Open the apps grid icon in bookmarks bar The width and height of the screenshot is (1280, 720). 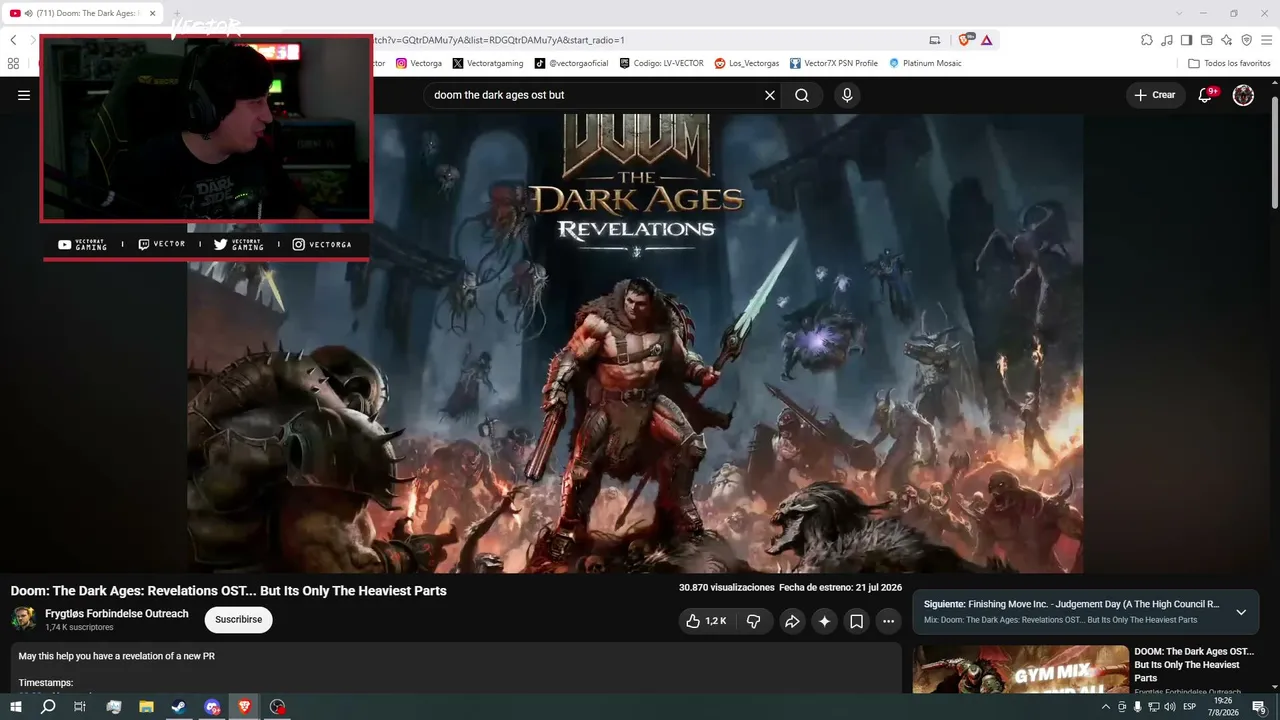click(13, 63)
